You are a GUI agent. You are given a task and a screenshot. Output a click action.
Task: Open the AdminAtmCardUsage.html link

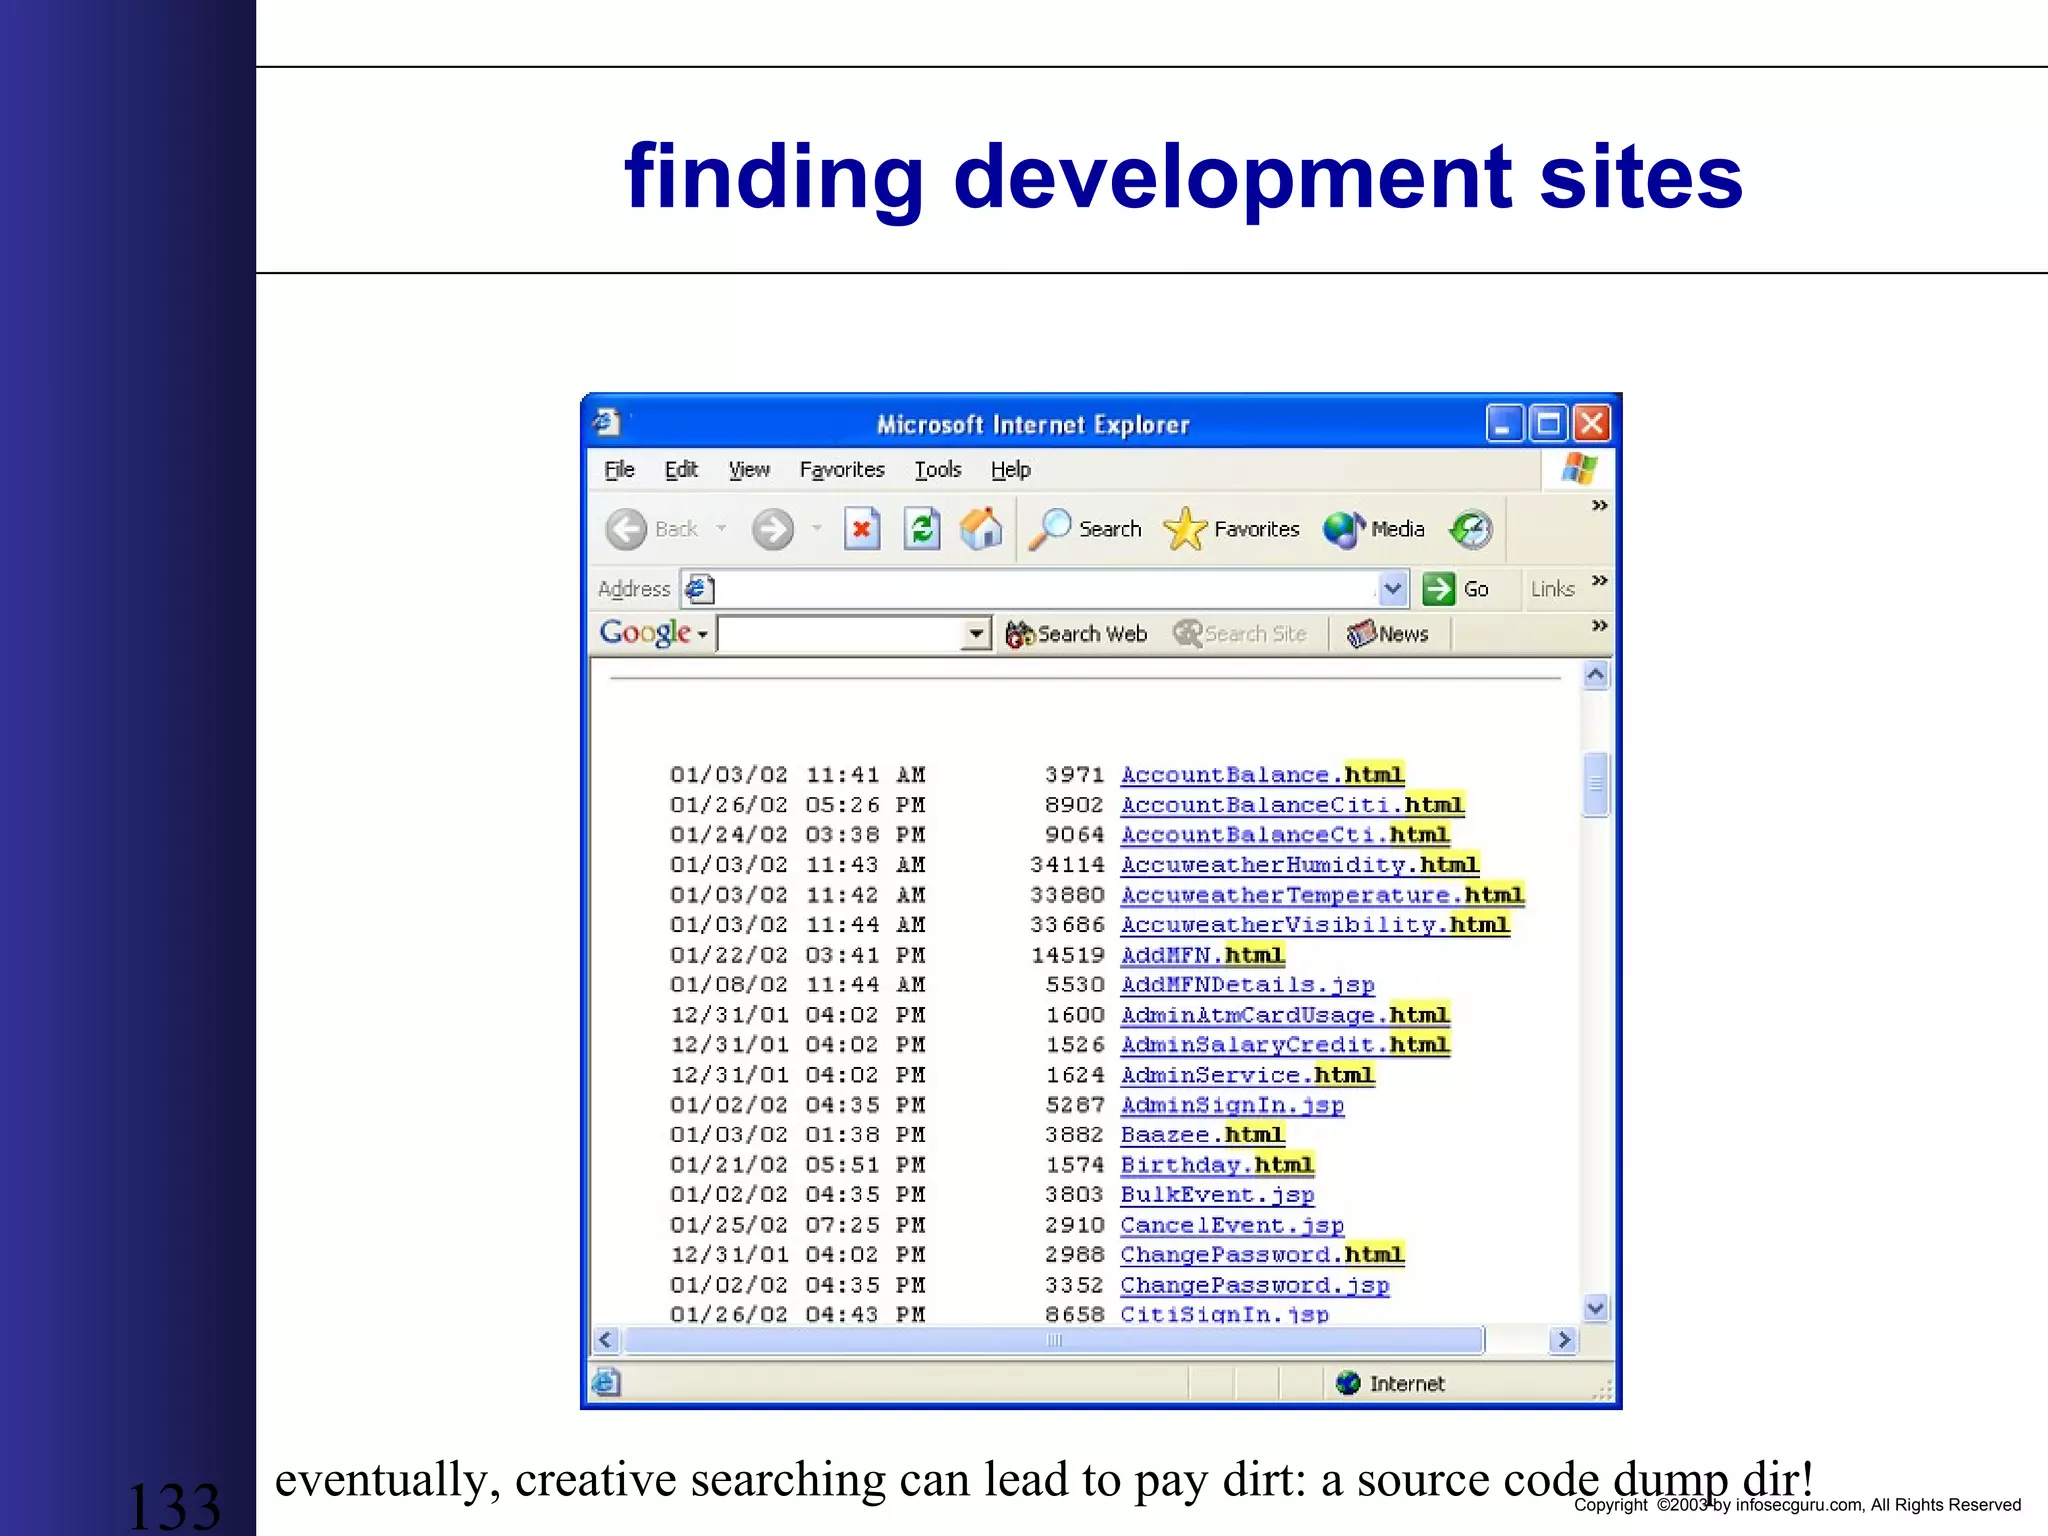tap(1285, 1014)
